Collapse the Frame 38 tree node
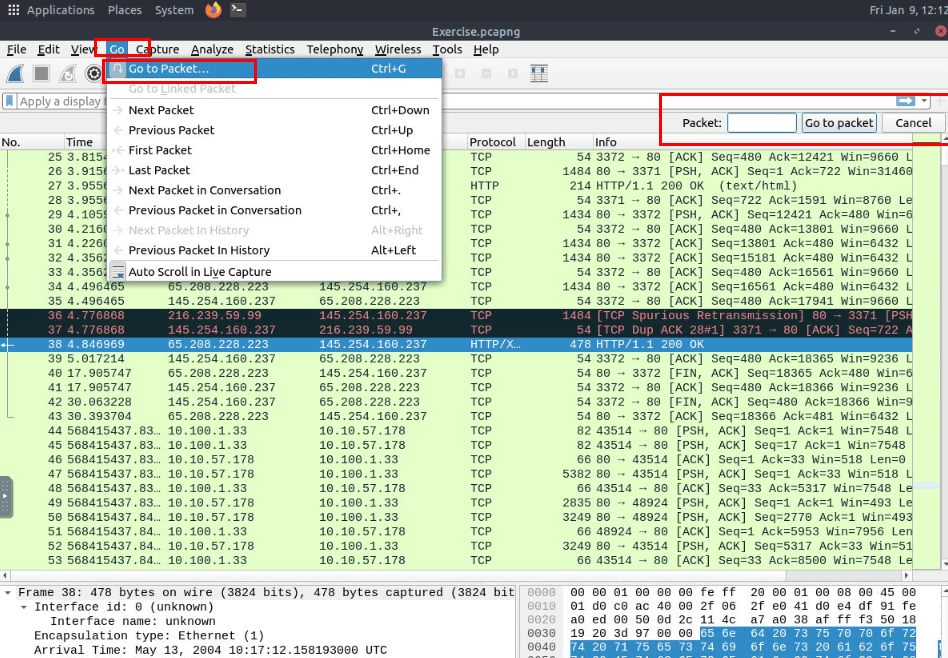The image size is (948, 658). 8,593
